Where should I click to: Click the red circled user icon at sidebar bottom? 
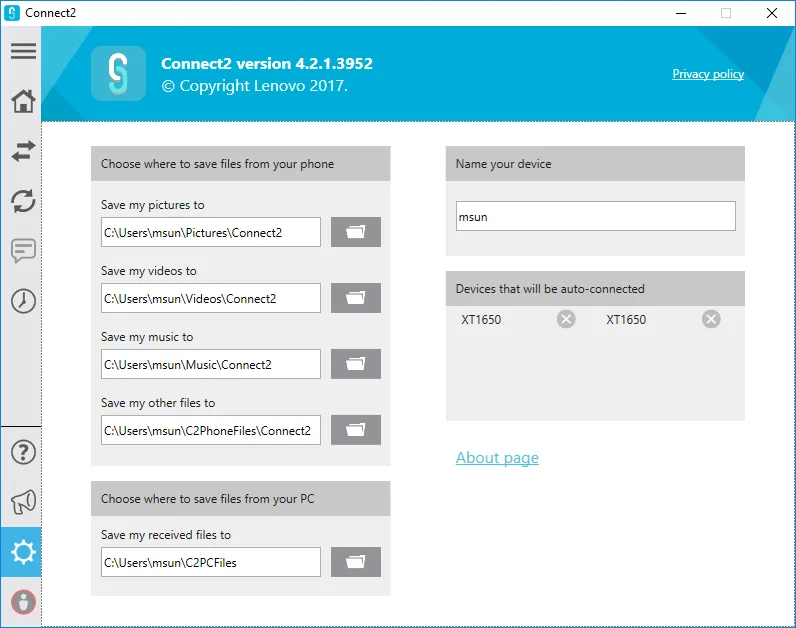coord(23,602)
